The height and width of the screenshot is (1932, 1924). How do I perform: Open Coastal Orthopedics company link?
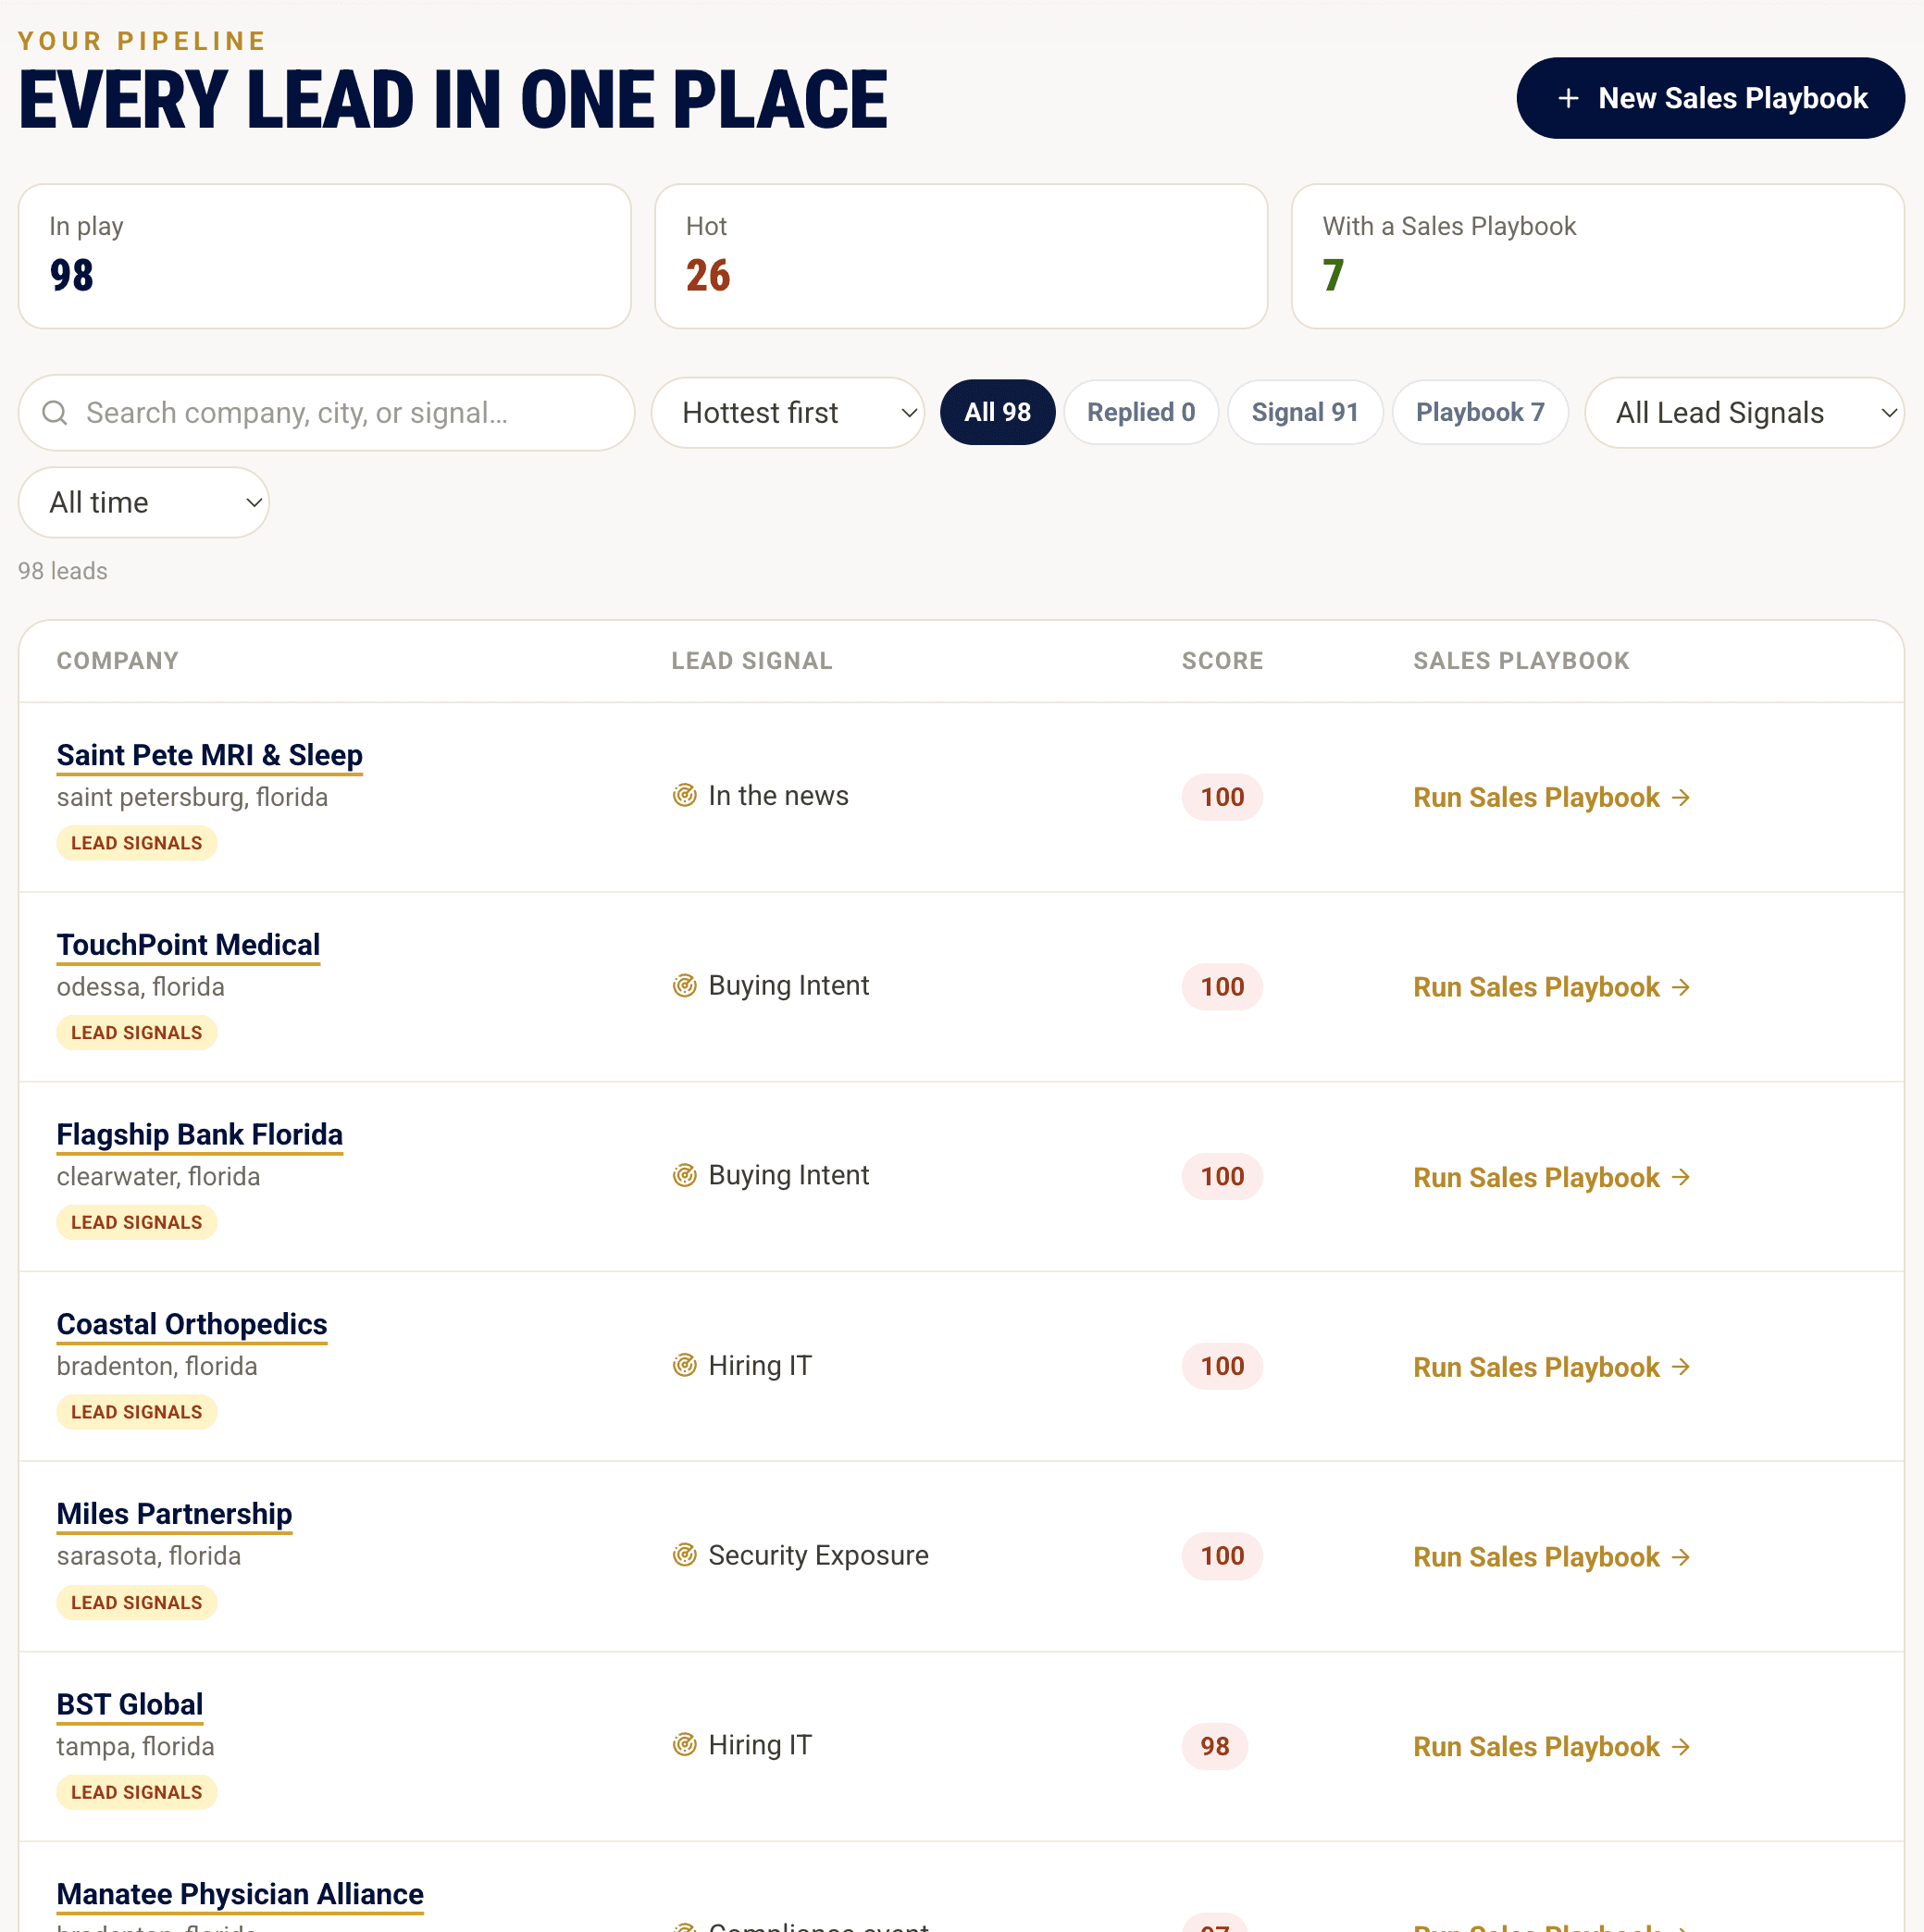coord(192,1324)
